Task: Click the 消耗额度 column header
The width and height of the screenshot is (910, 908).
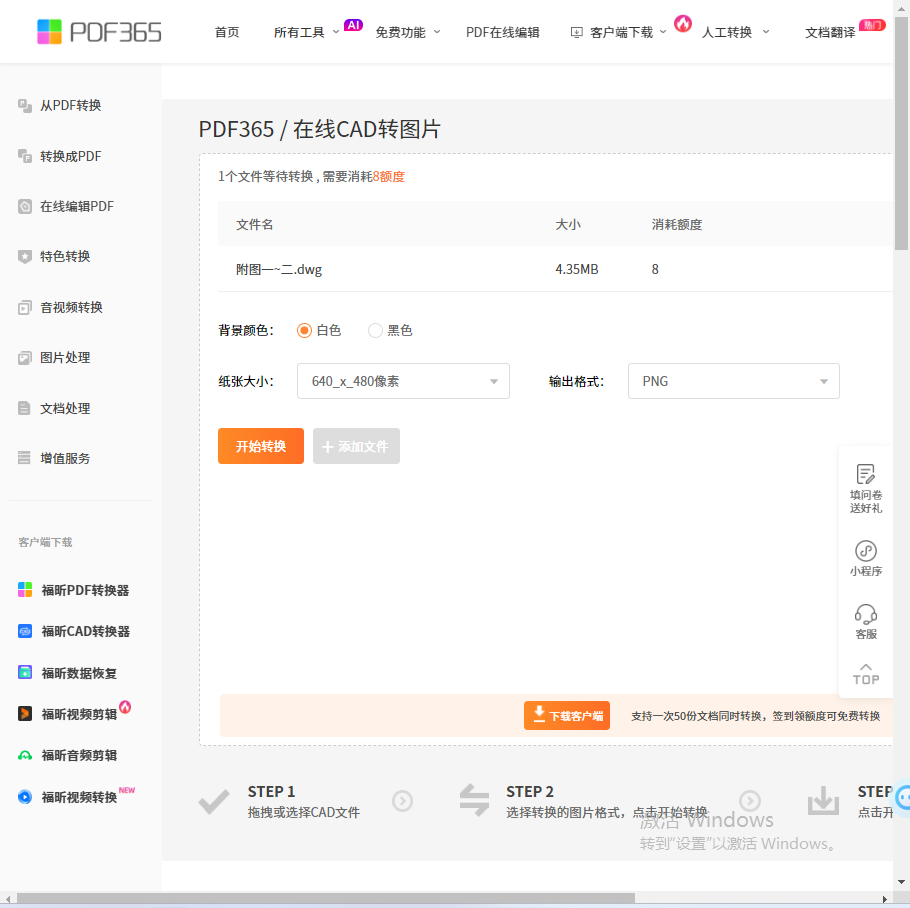Action: (x=677, y=225)
